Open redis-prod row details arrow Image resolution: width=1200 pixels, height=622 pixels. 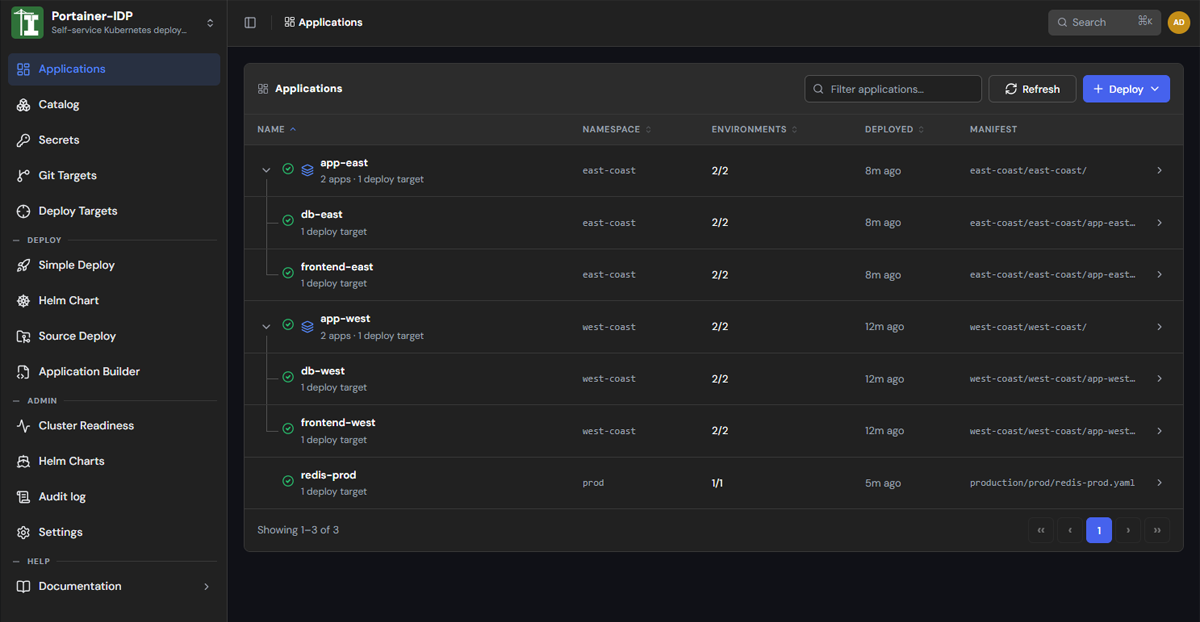tap(1159, 483)
